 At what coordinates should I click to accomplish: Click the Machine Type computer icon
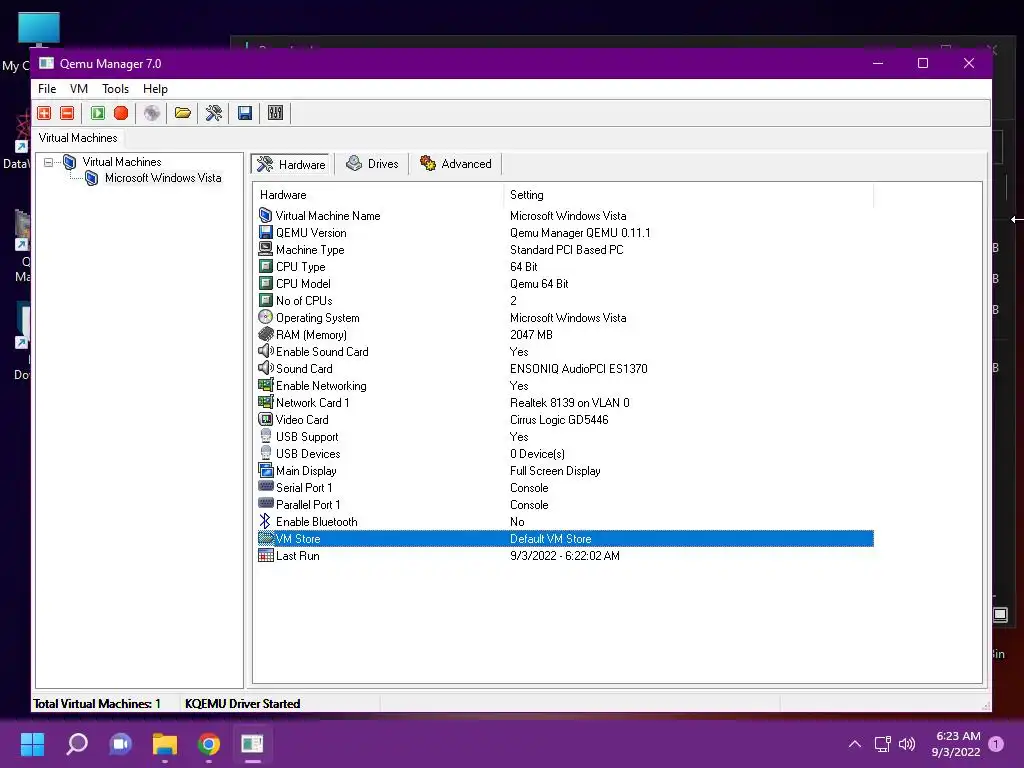(x=265, y=249)
